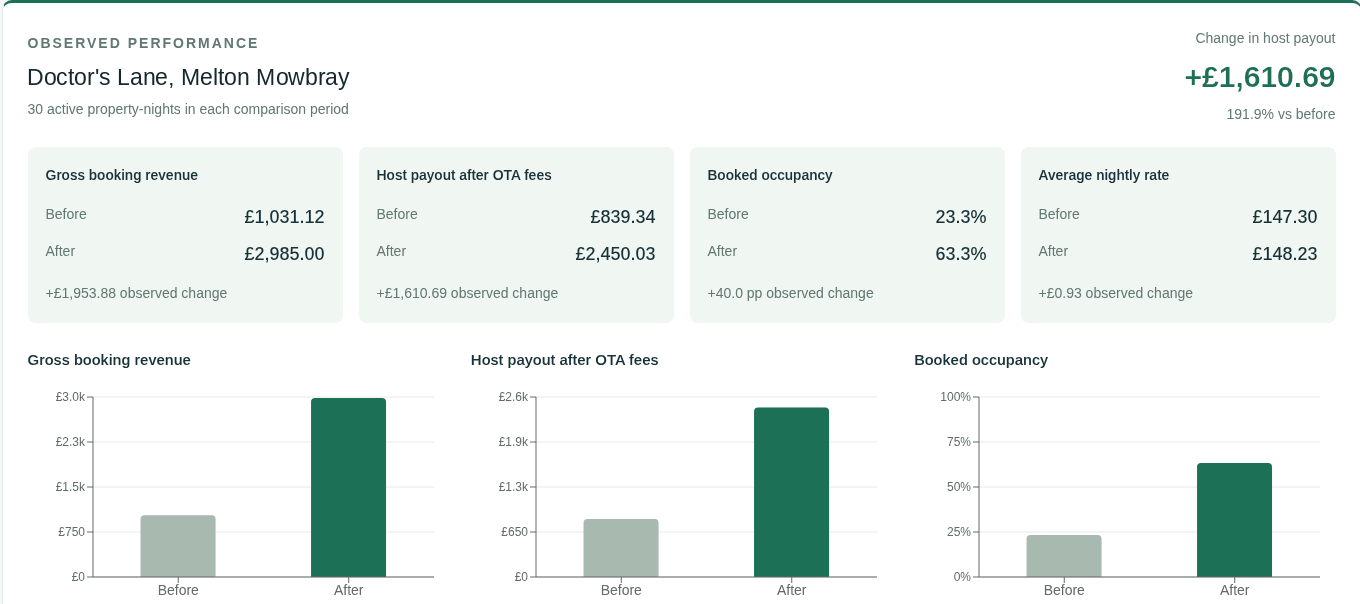This screenshot has height=604, width=1360.
Task: Click "+£0.93 observed change" text
Action: [x=1116, y=293]
